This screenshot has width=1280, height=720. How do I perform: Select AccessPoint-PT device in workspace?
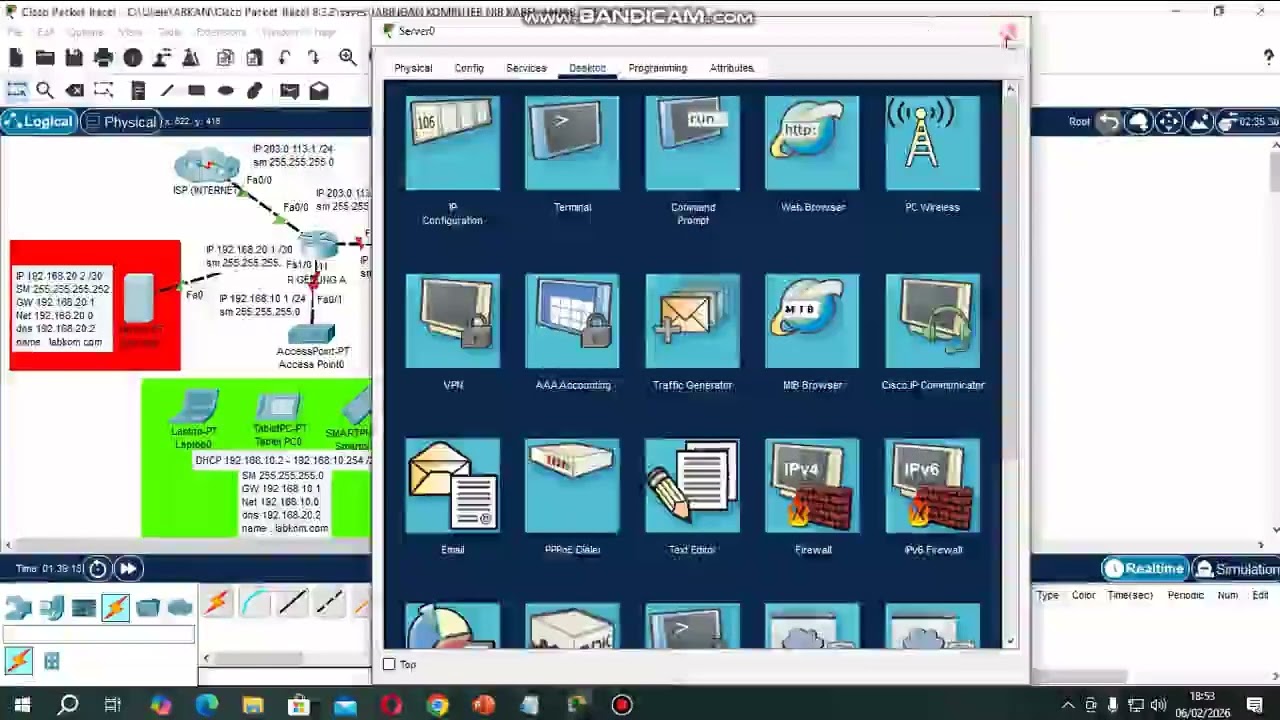click(x=313, y=335)
